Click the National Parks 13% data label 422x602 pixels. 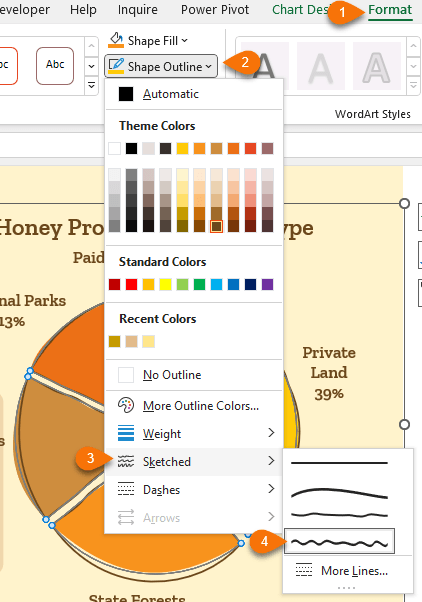pos(32,311)
